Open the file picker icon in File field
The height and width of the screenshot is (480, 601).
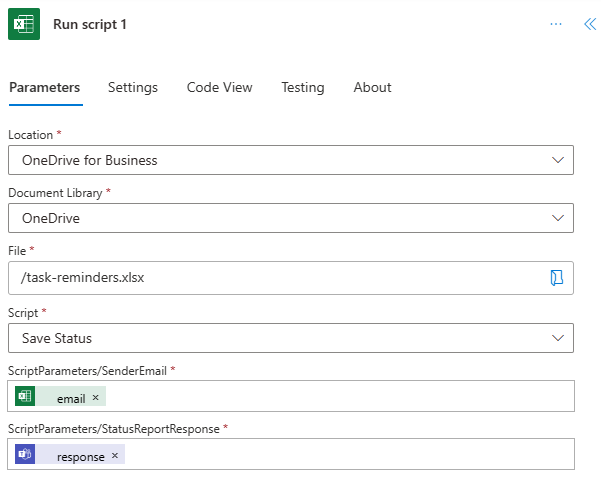(557, 278)
